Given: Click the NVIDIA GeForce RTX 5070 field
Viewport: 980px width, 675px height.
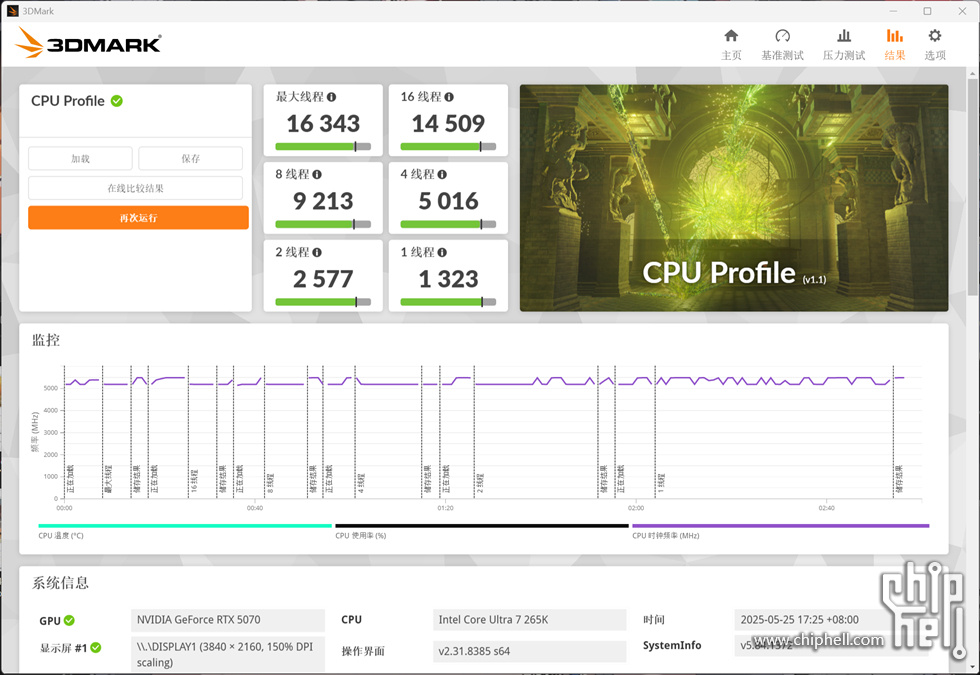Looking at the screenshot, I should pos(228,620).
